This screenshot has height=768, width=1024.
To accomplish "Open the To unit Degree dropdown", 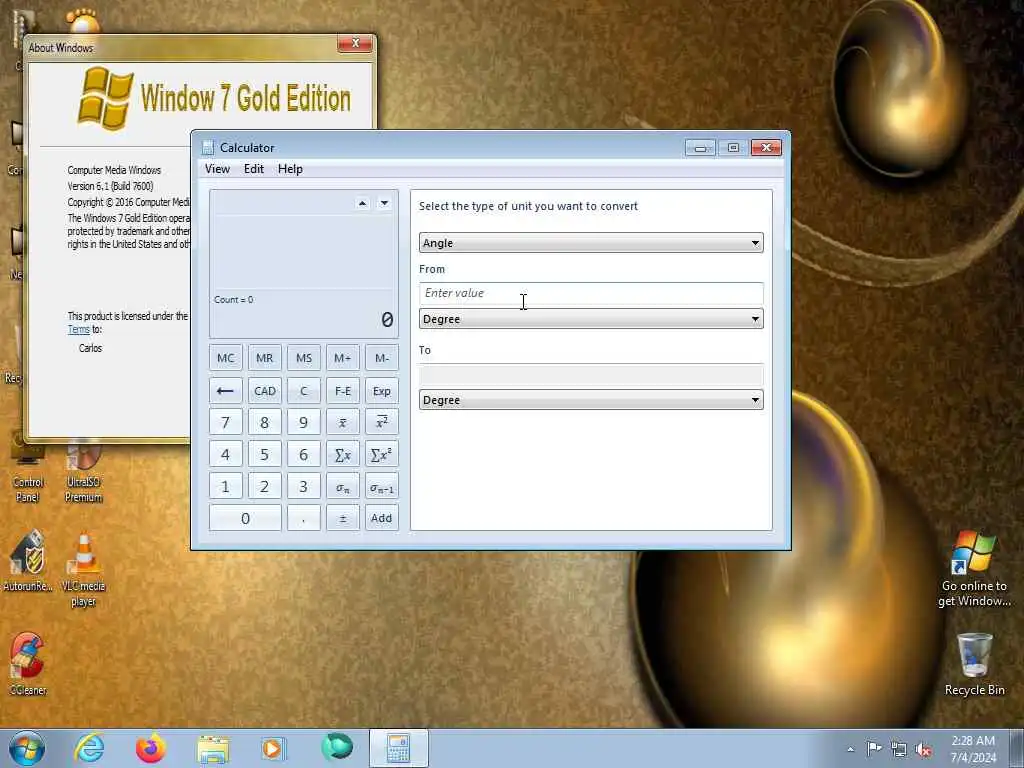I will (x=591, y=400).
